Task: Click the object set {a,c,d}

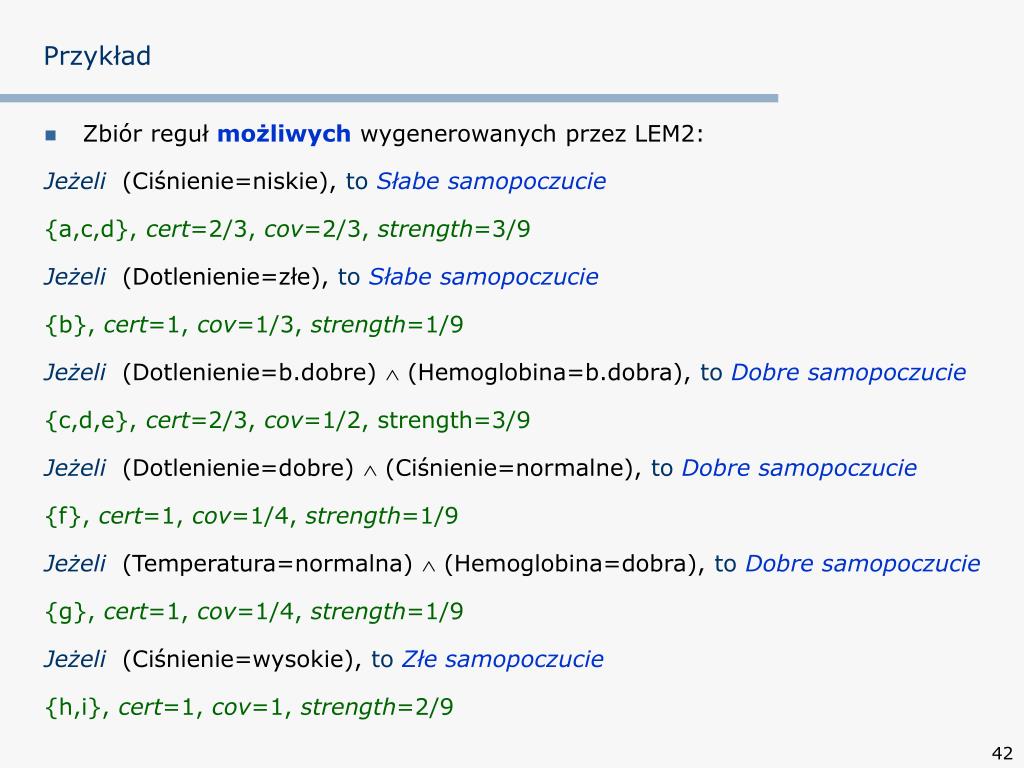Action: pos(86,229)
